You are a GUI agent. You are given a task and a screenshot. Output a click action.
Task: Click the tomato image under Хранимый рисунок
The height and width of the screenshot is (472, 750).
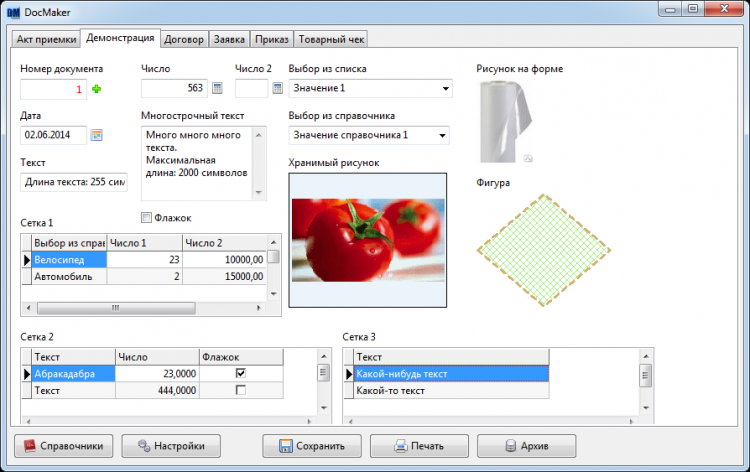coord(368,240)
